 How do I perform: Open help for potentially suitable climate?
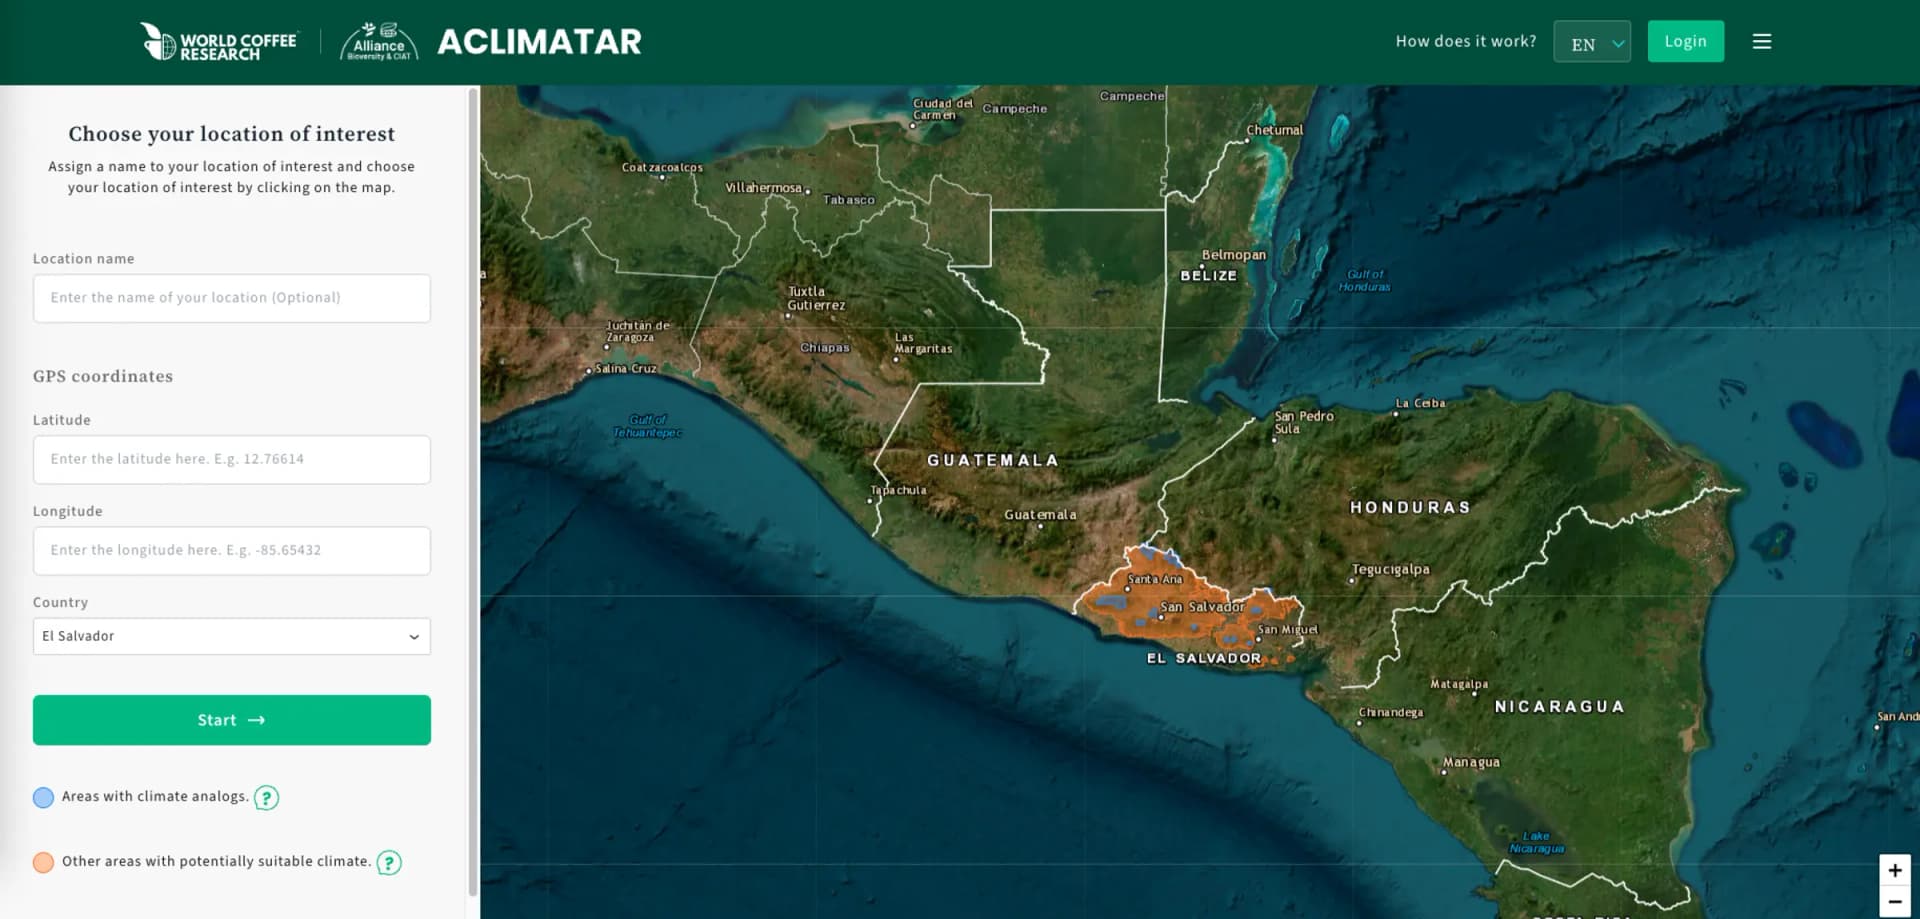(x=389, y=861)
